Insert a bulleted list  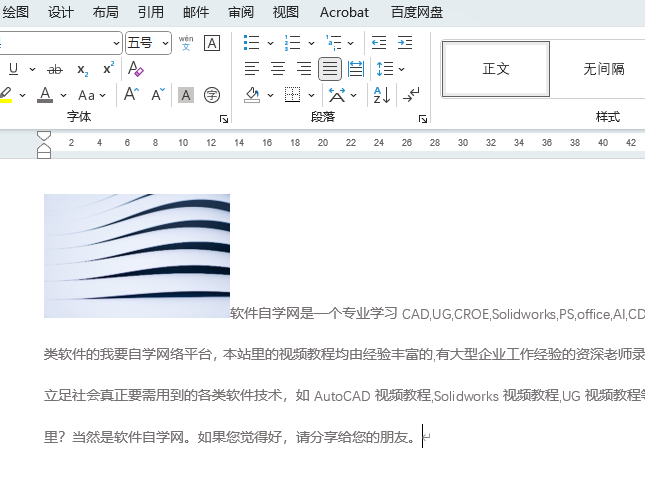pyautogui.click(x=251, y=43)
